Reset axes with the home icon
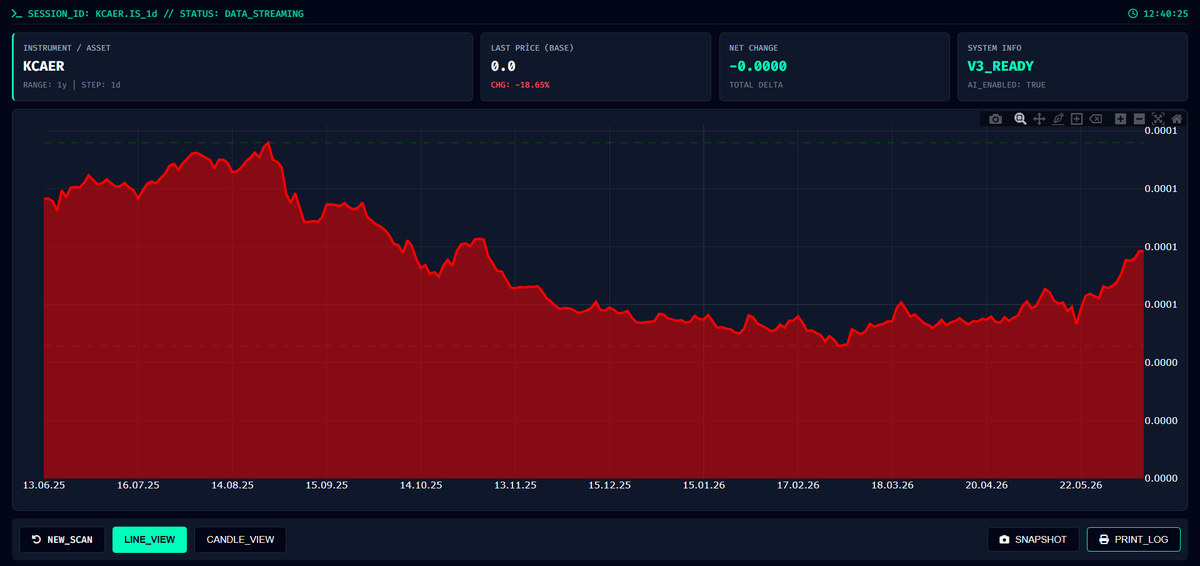Screen dimensions: 1200x566 pos(1177,119)
